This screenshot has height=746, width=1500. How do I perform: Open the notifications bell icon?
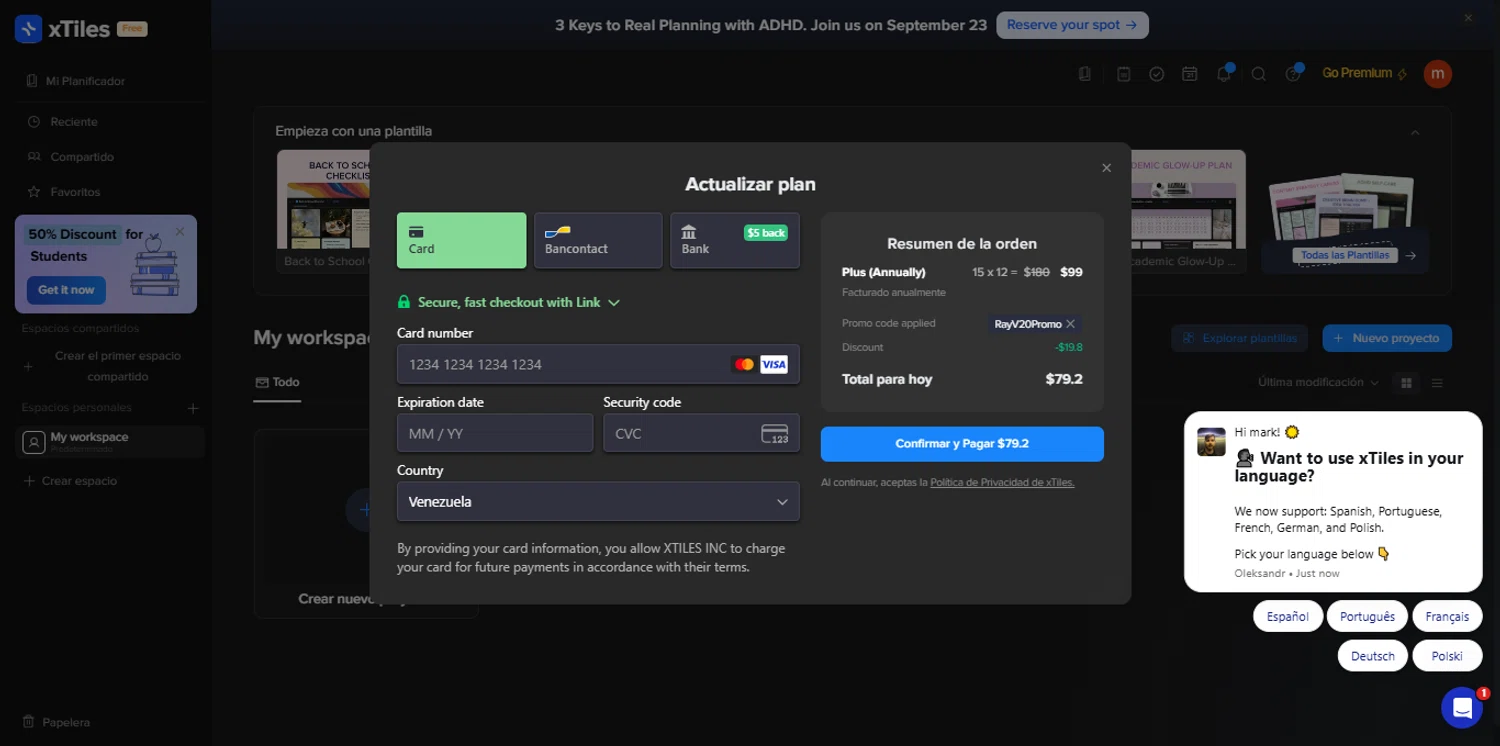1224,74
